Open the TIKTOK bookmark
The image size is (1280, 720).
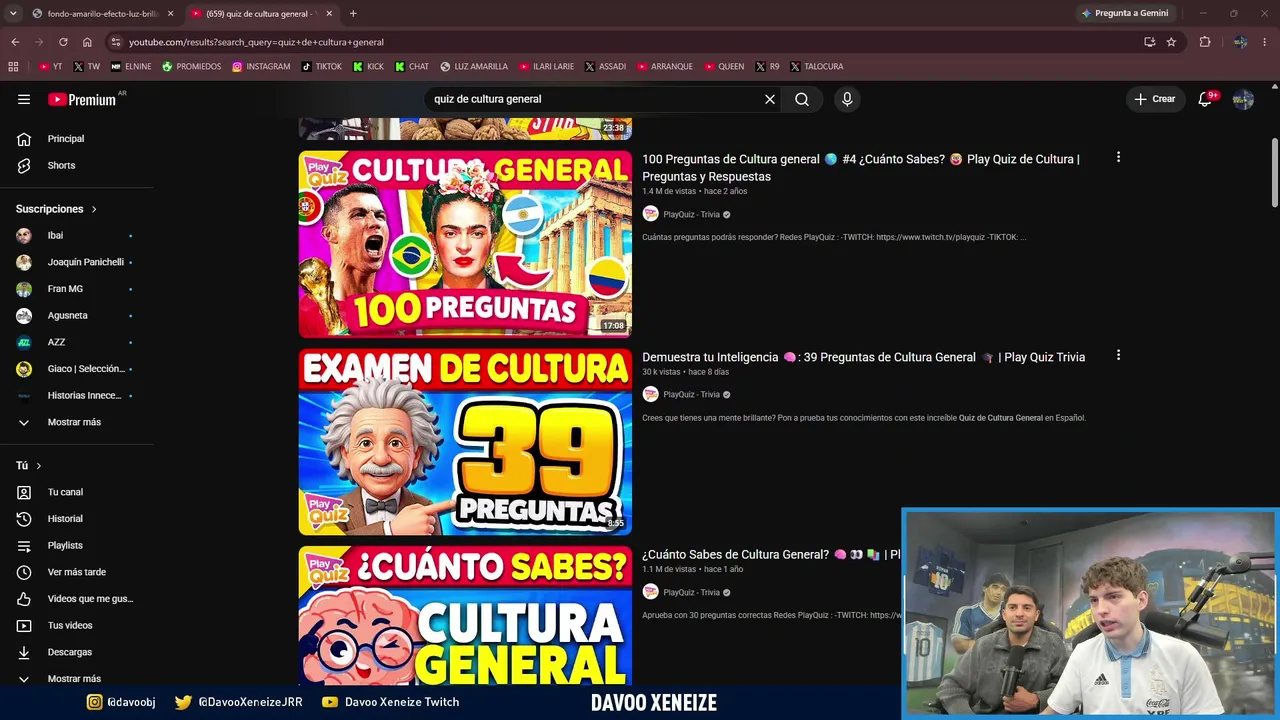(x=320, y=67)
